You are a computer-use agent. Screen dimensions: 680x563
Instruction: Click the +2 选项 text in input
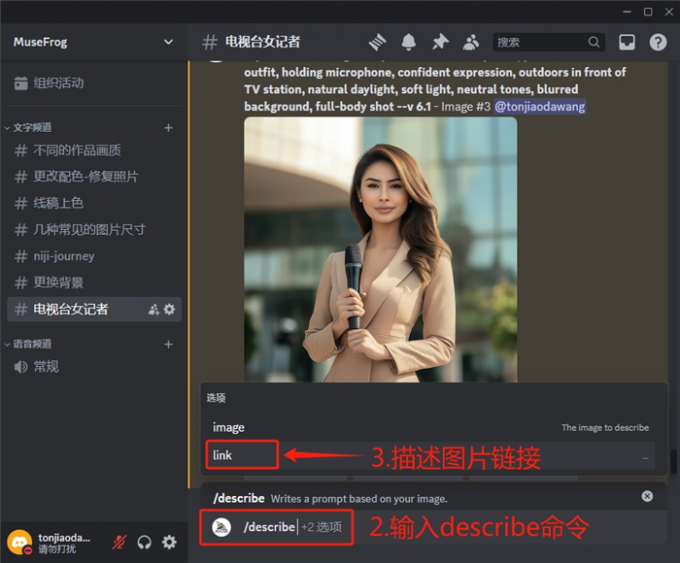pos(321,527)
